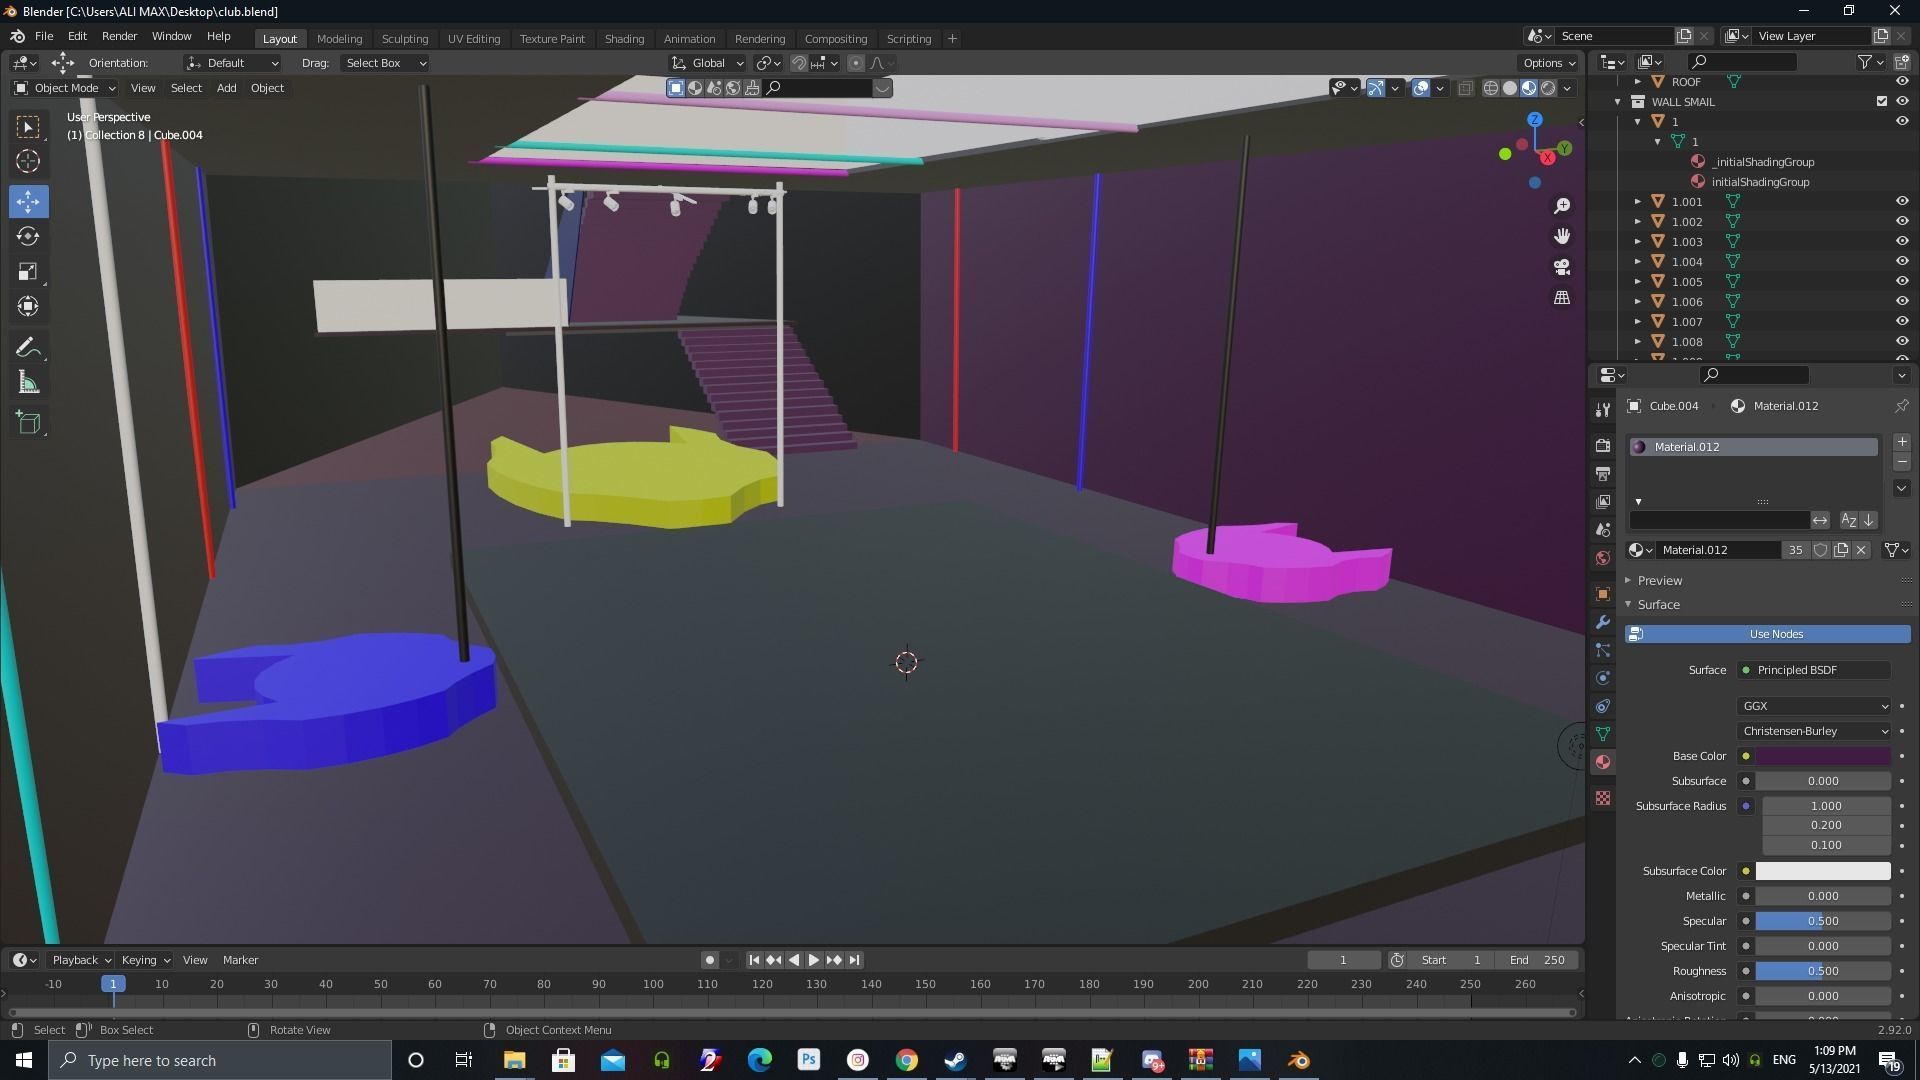The height and width of the screenshot is (1080, 1920).
Task: Switch perspective/orthographic grid icon
Action: pyautogui.click(x=1562, y=298)
